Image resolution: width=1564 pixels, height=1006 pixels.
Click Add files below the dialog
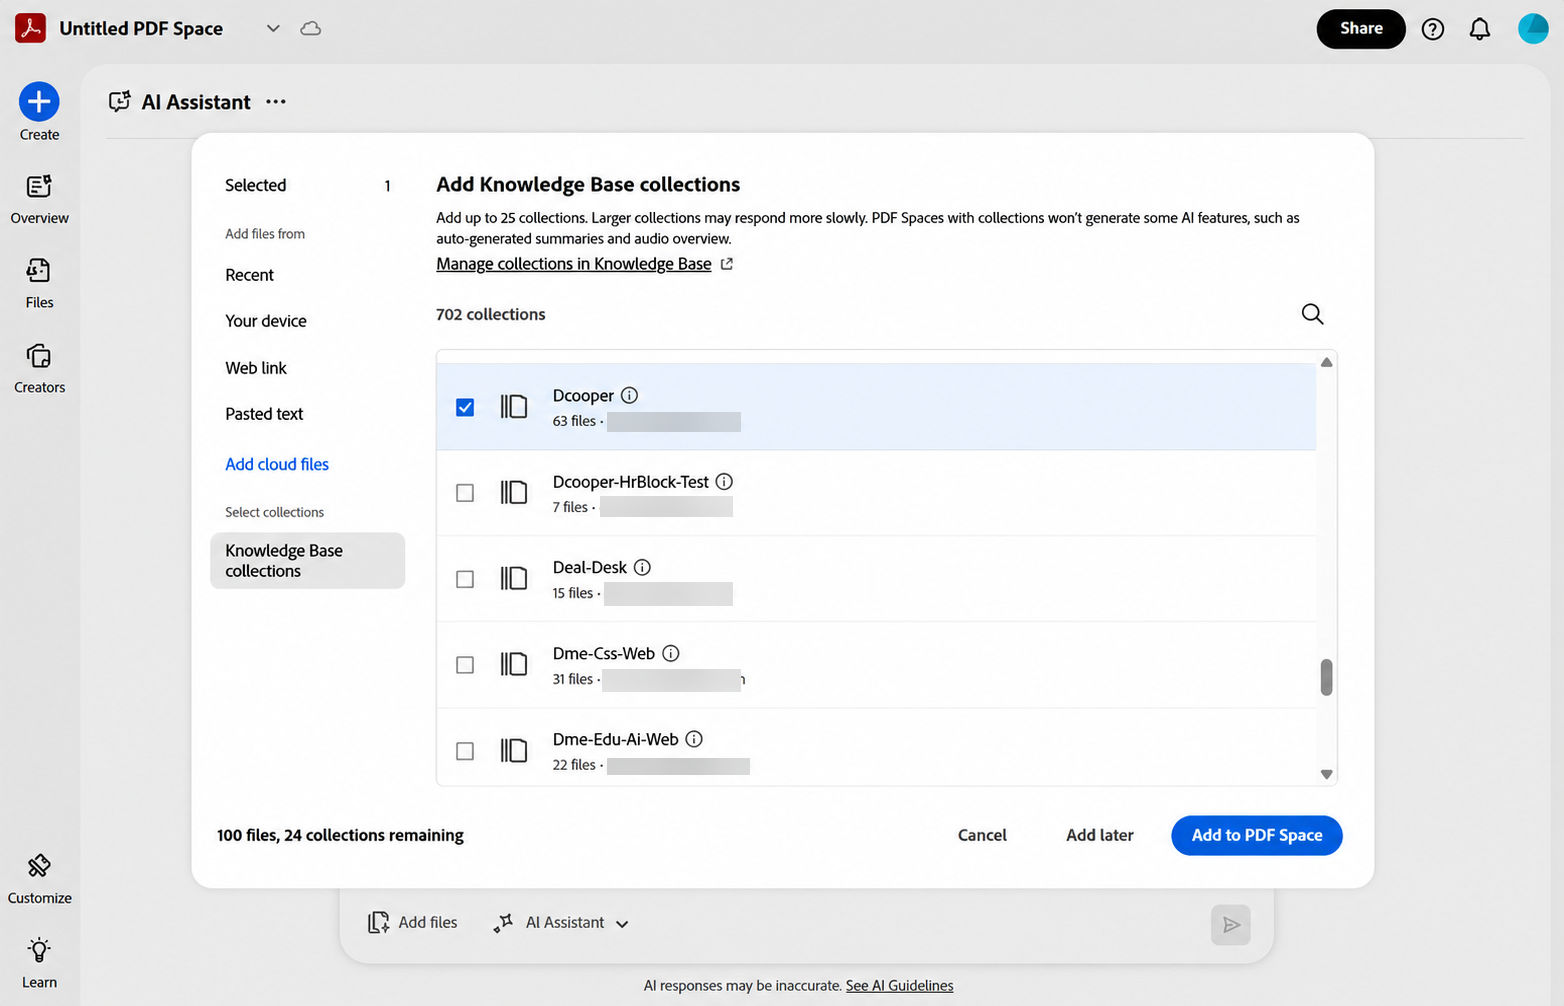coord(413,923)
